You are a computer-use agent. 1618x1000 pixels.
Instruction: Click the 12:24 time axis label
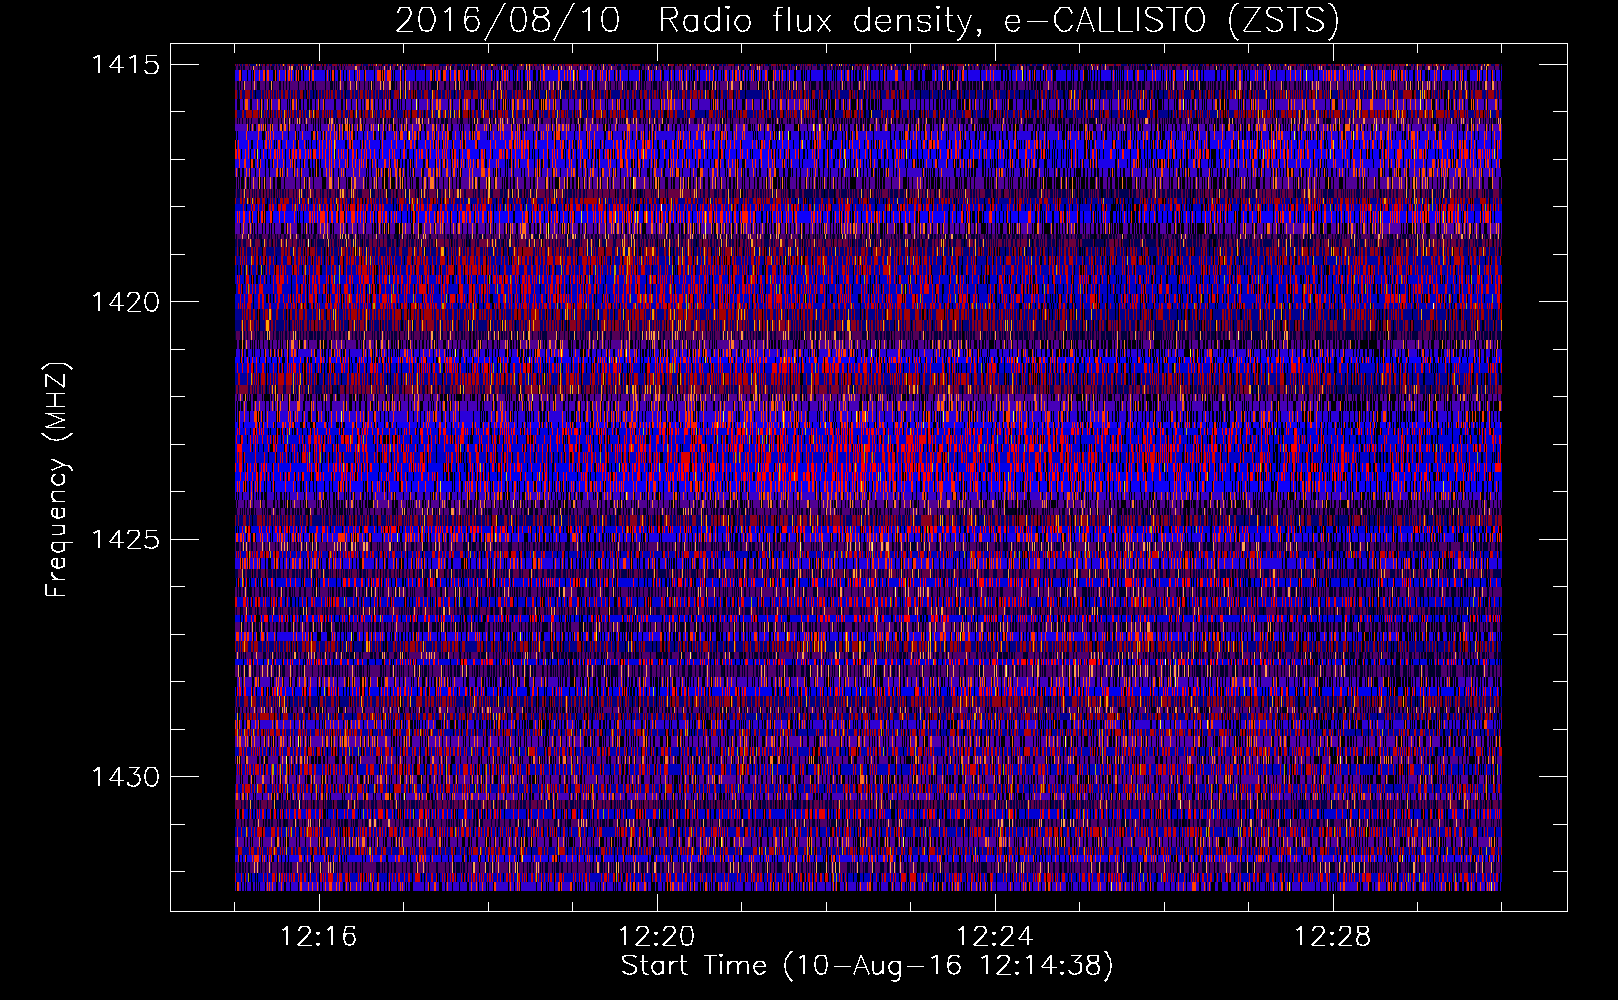(x=995, y=937)
